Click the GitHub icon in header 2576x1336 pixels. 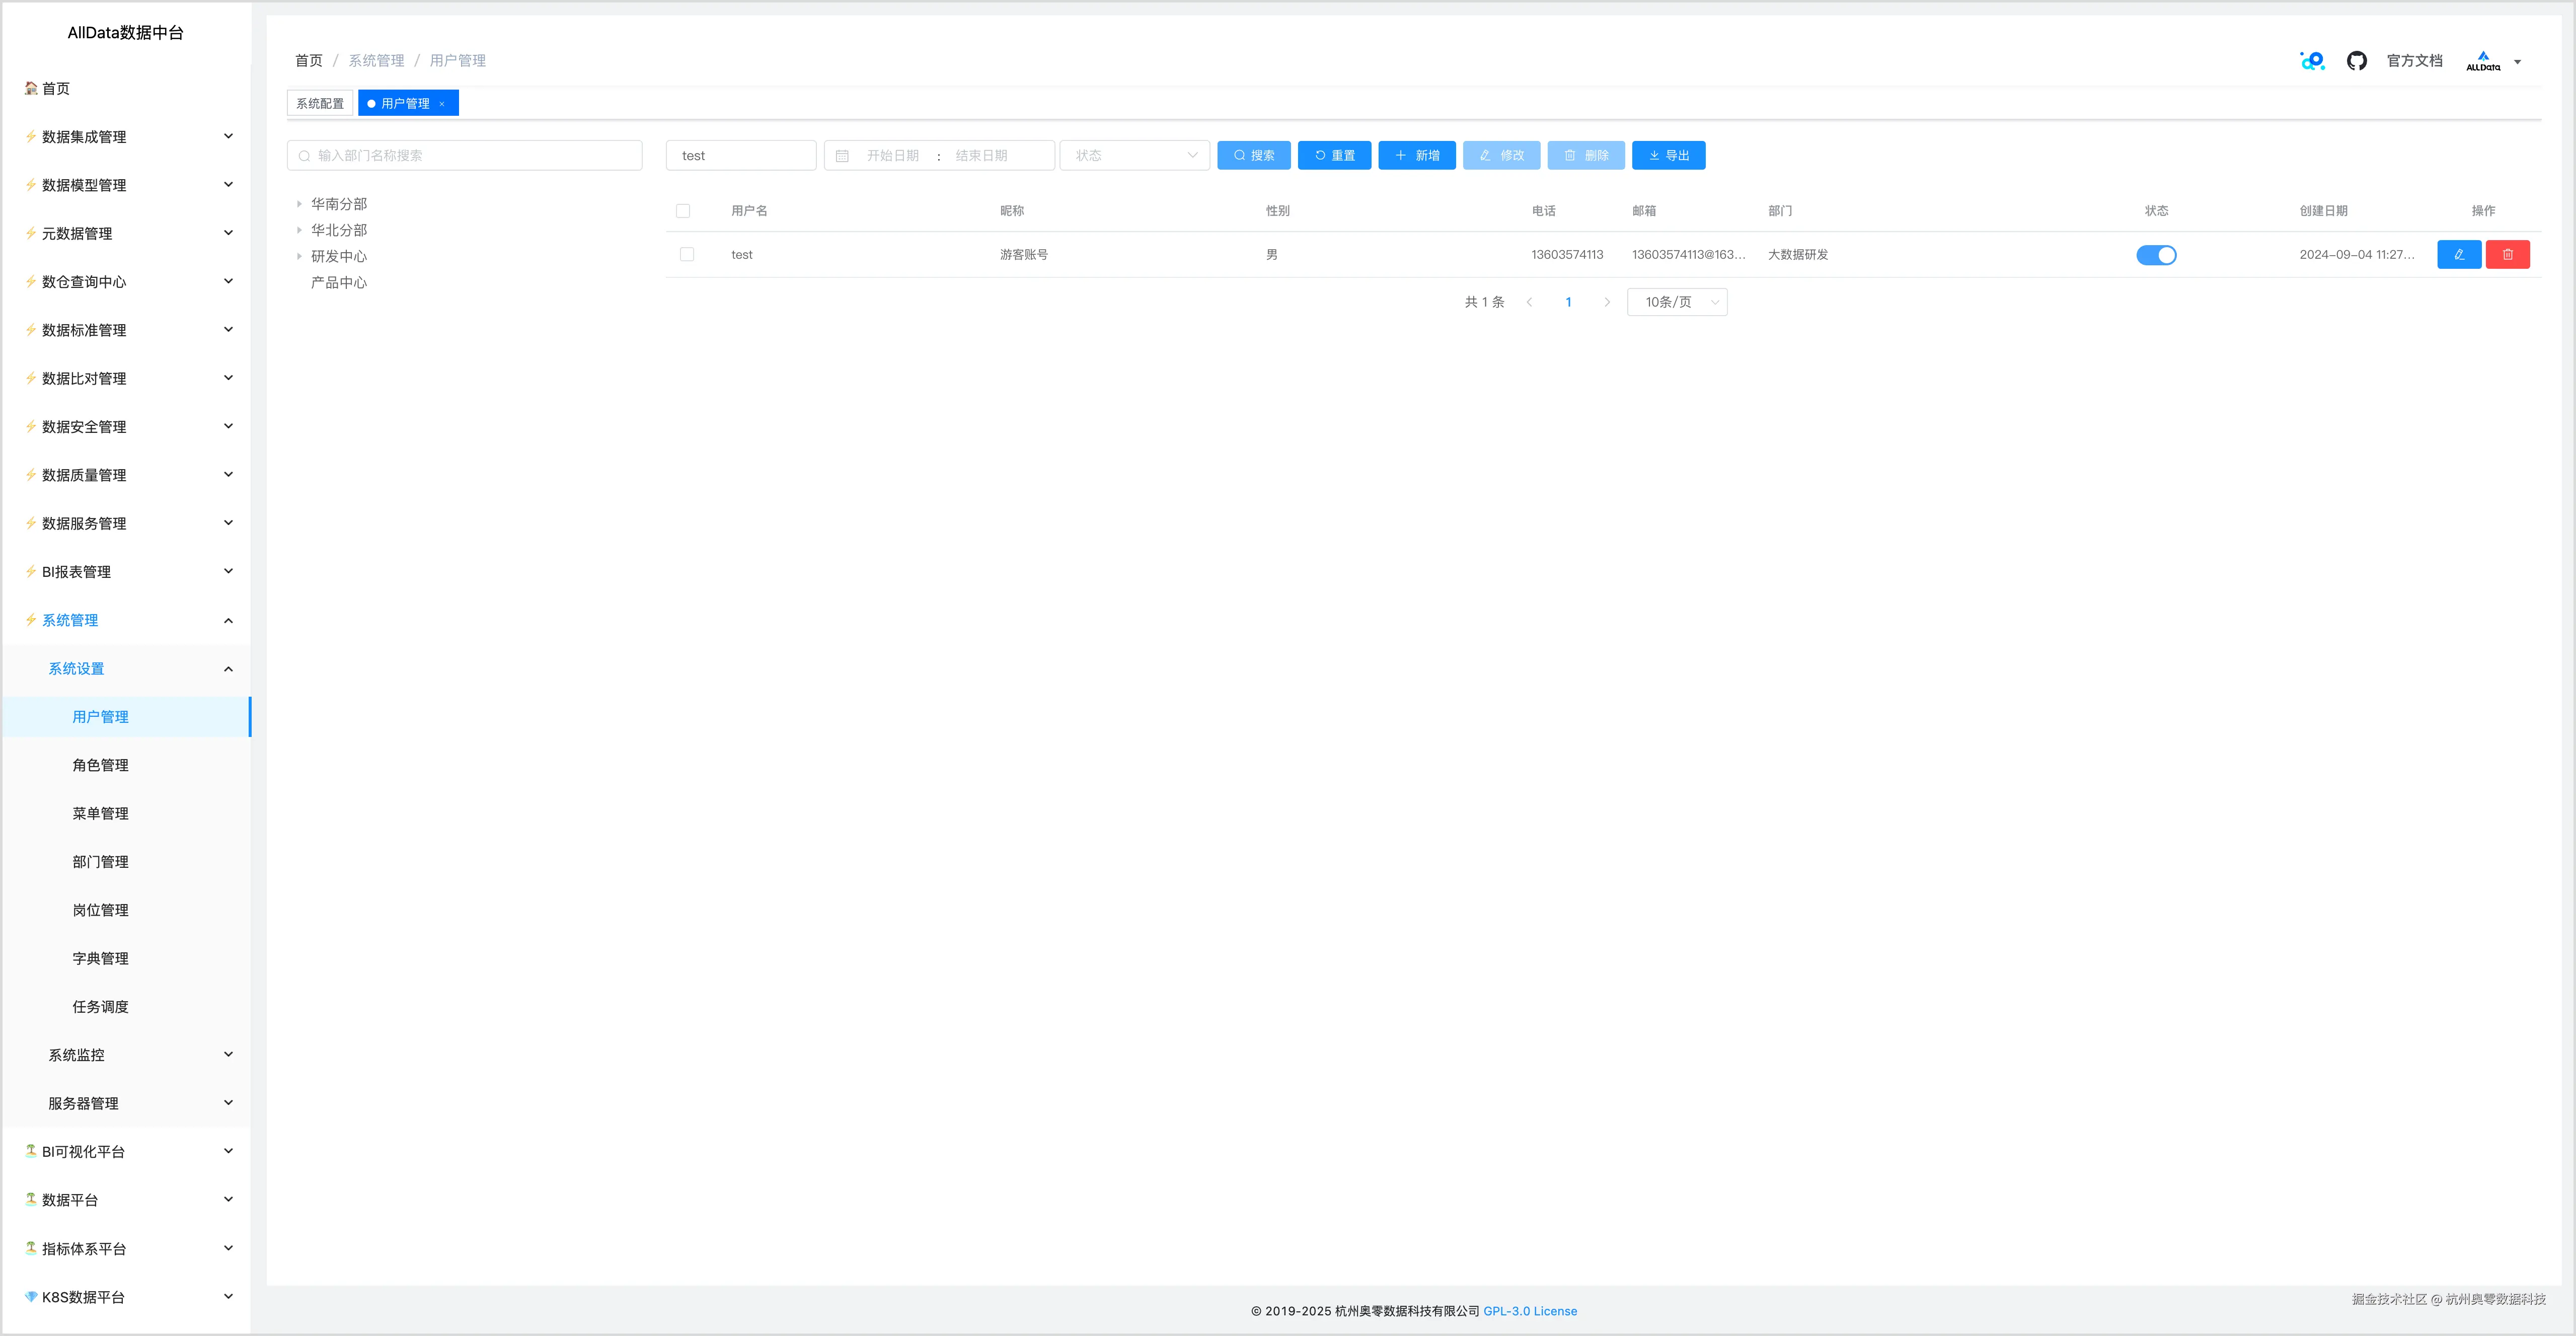click(2356, 61)
